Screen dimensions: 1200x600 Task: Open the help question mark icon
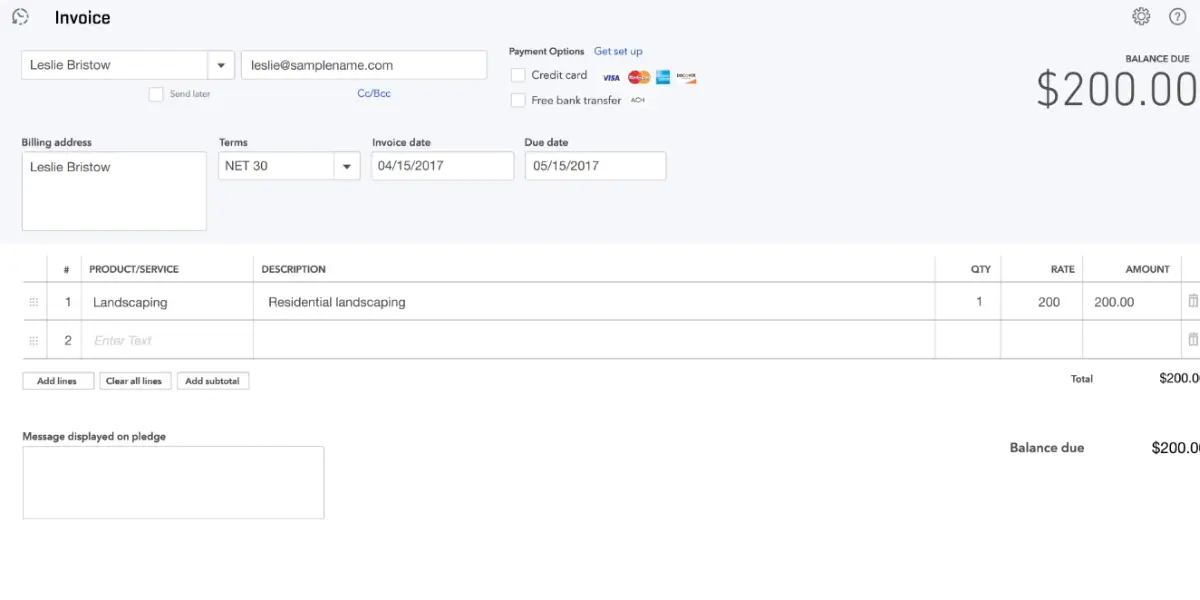[1178, 16]
